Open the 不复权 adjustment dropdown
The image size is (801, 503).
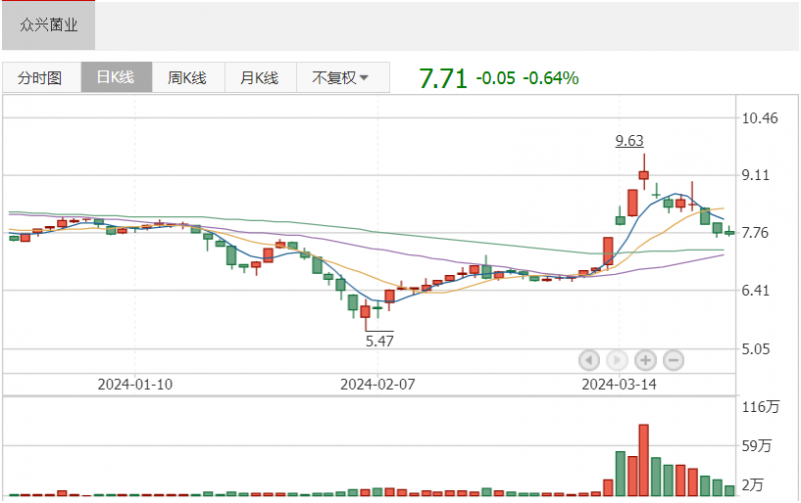coord(342,78)
